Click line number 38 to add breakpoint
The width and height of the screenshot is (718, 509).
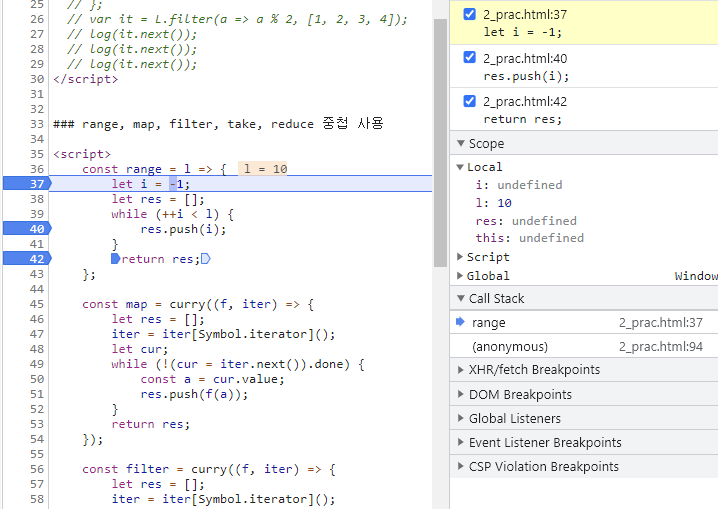[x=37, y=199]
